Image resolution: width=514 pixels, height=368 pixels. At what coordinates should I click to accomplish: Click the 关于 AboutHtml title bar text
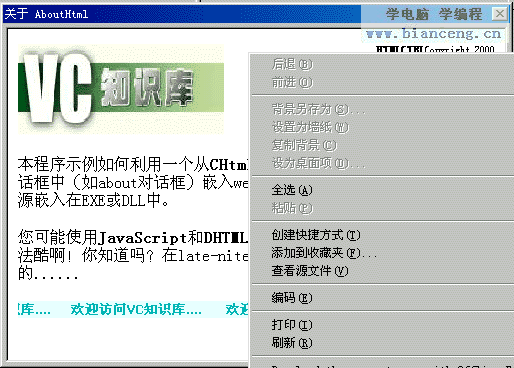click(46, 14)
